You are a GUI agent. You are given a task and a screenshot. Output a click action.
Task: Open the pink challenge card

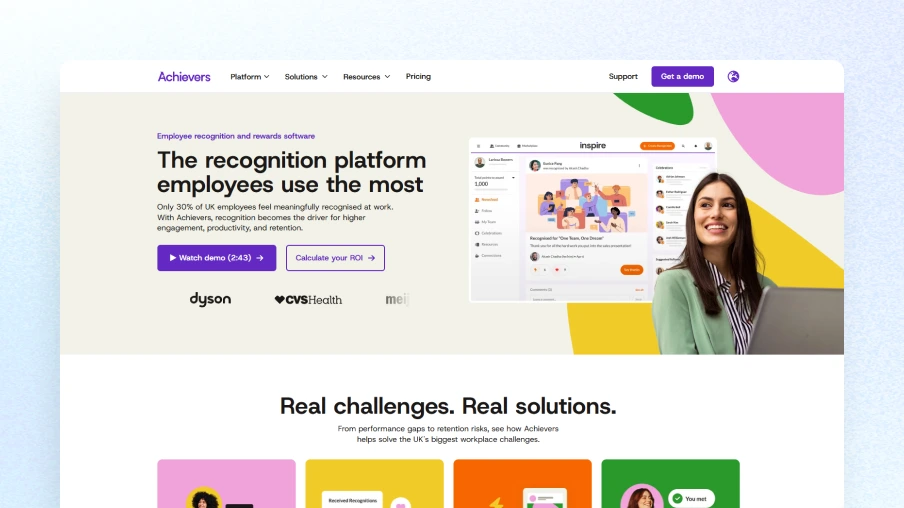pyautogui.click(x=227, y=484)
